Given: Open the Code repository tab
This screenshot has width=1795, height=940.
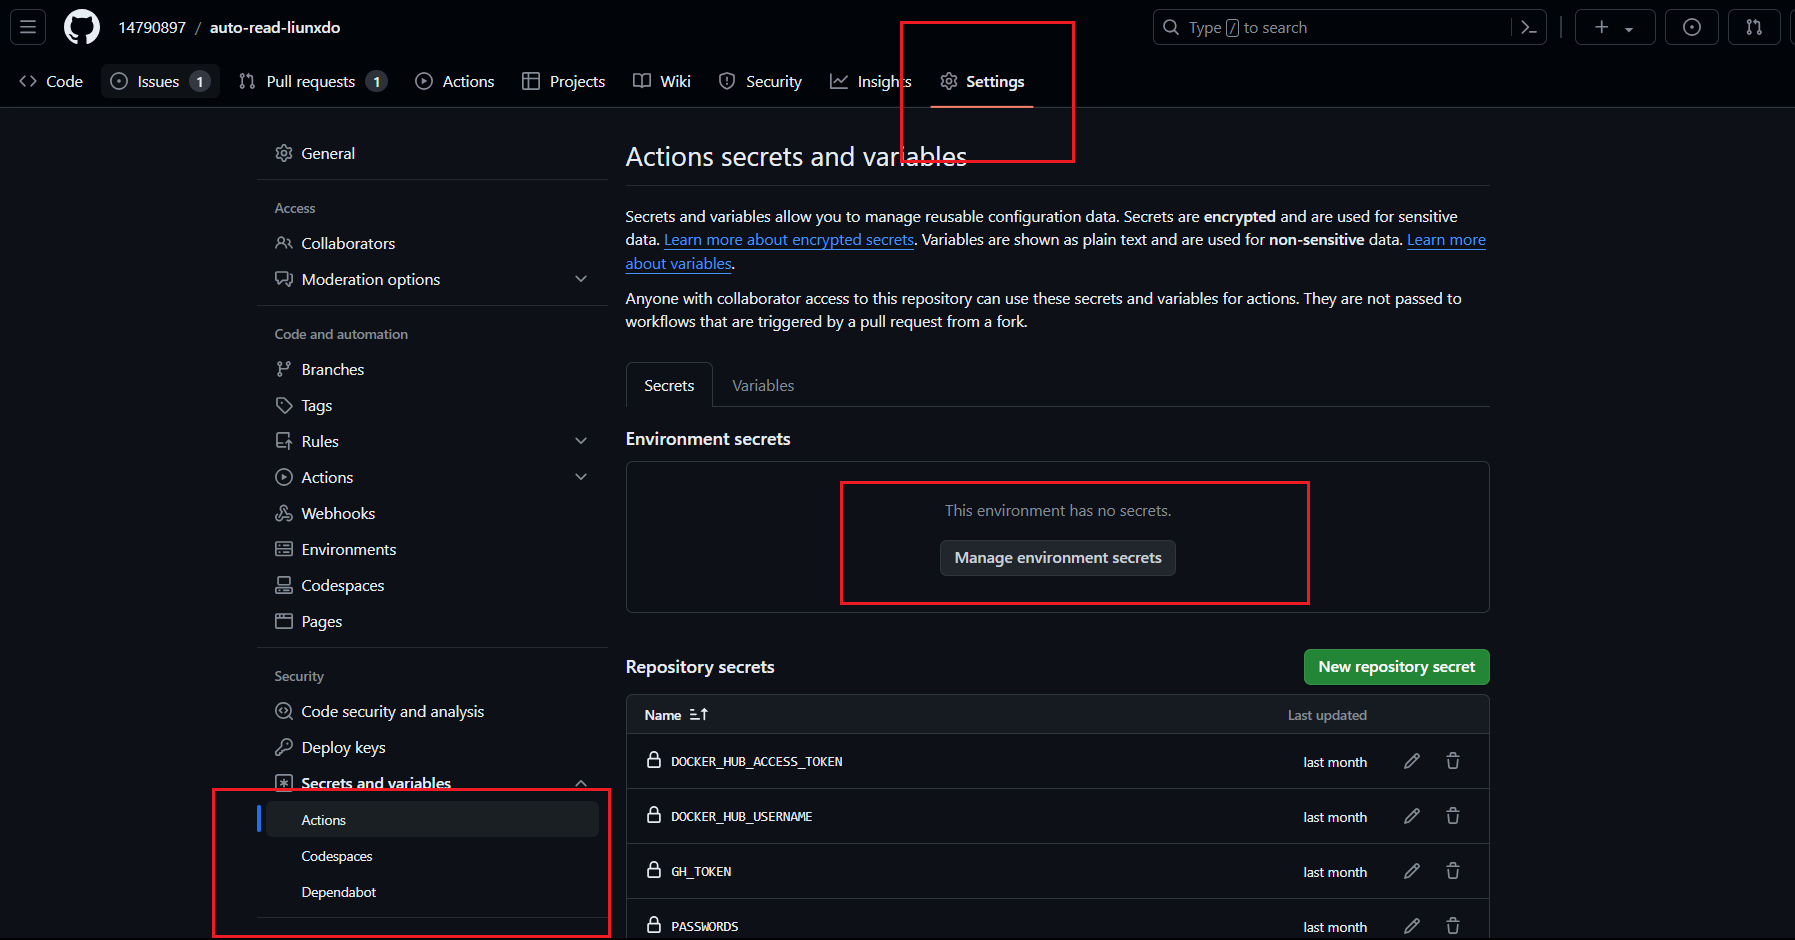Looking at the screenshot, I should tap(51, 81).
